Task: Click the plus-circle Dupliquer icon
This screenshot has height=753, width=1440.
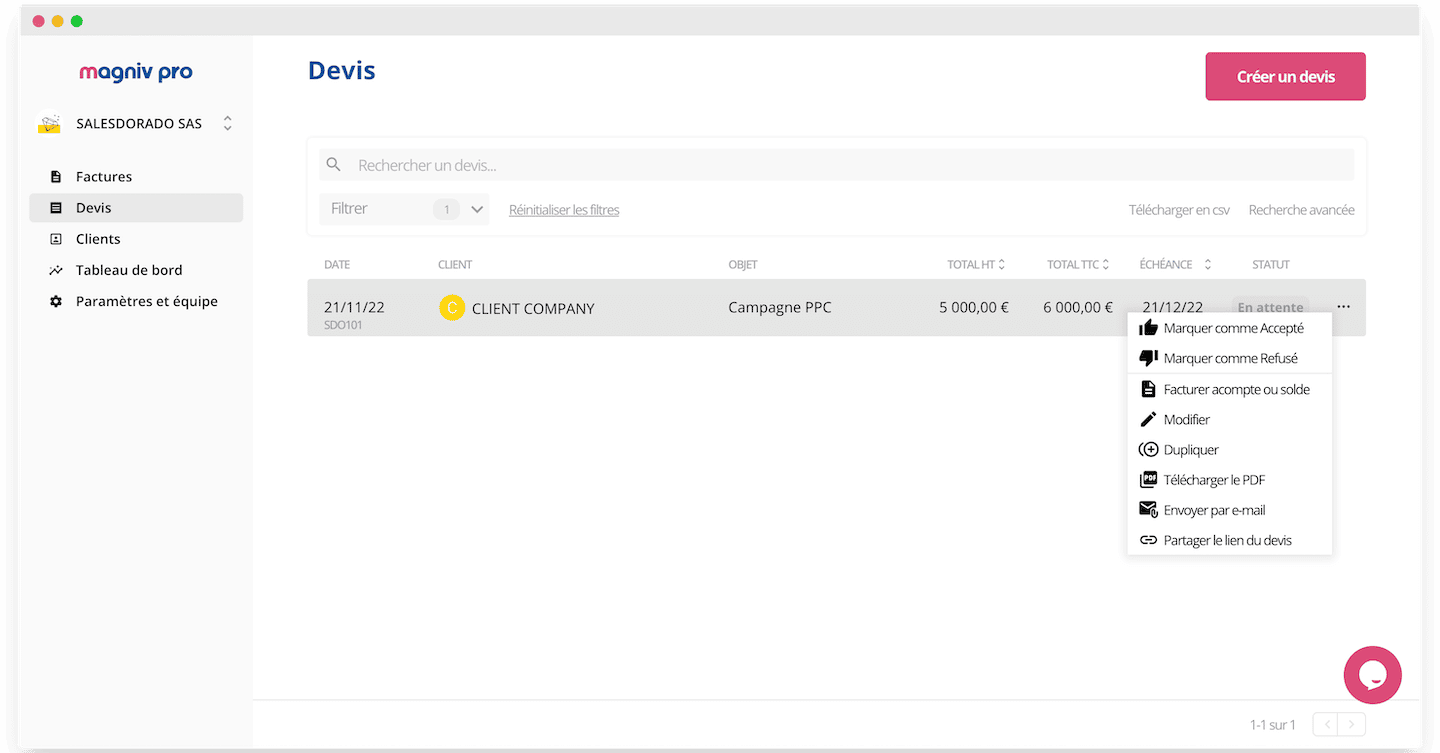Action: point(1148,450)
